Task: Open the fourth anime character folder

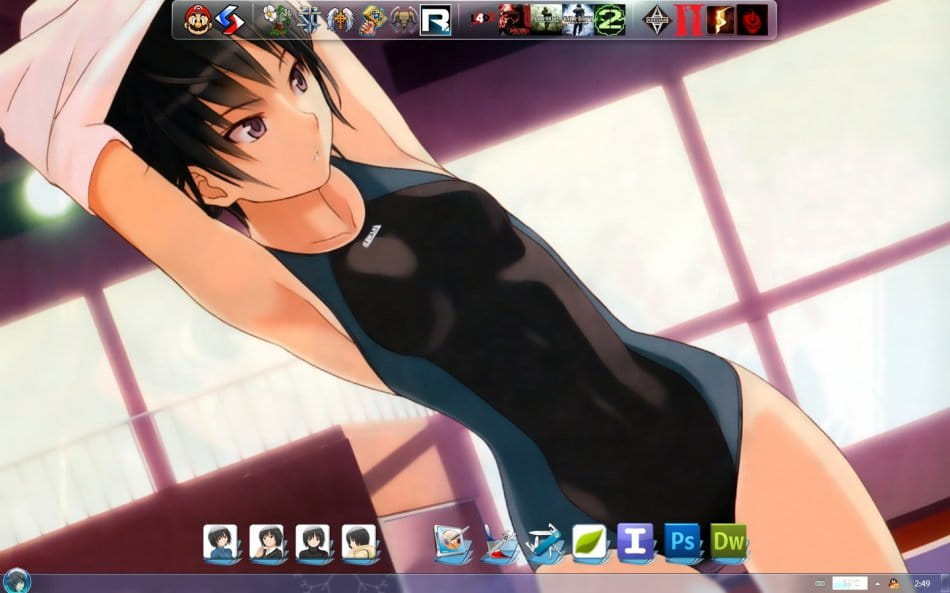Action: pos(359,543)
